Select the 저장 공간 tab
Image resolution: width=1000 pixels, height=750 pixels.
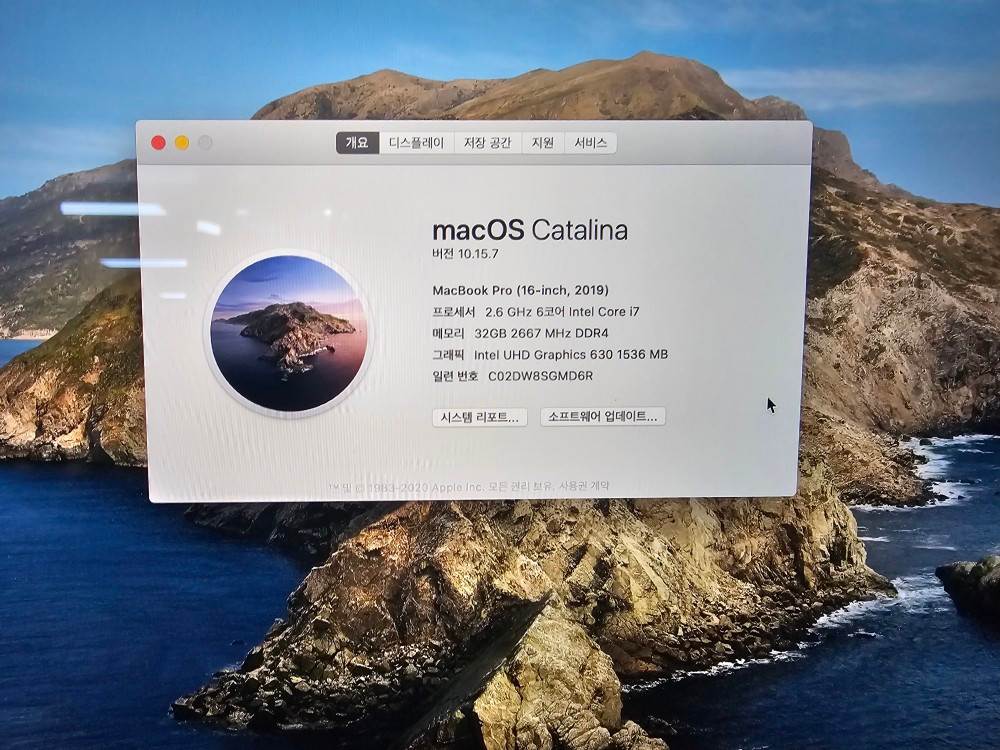(487, 143)
